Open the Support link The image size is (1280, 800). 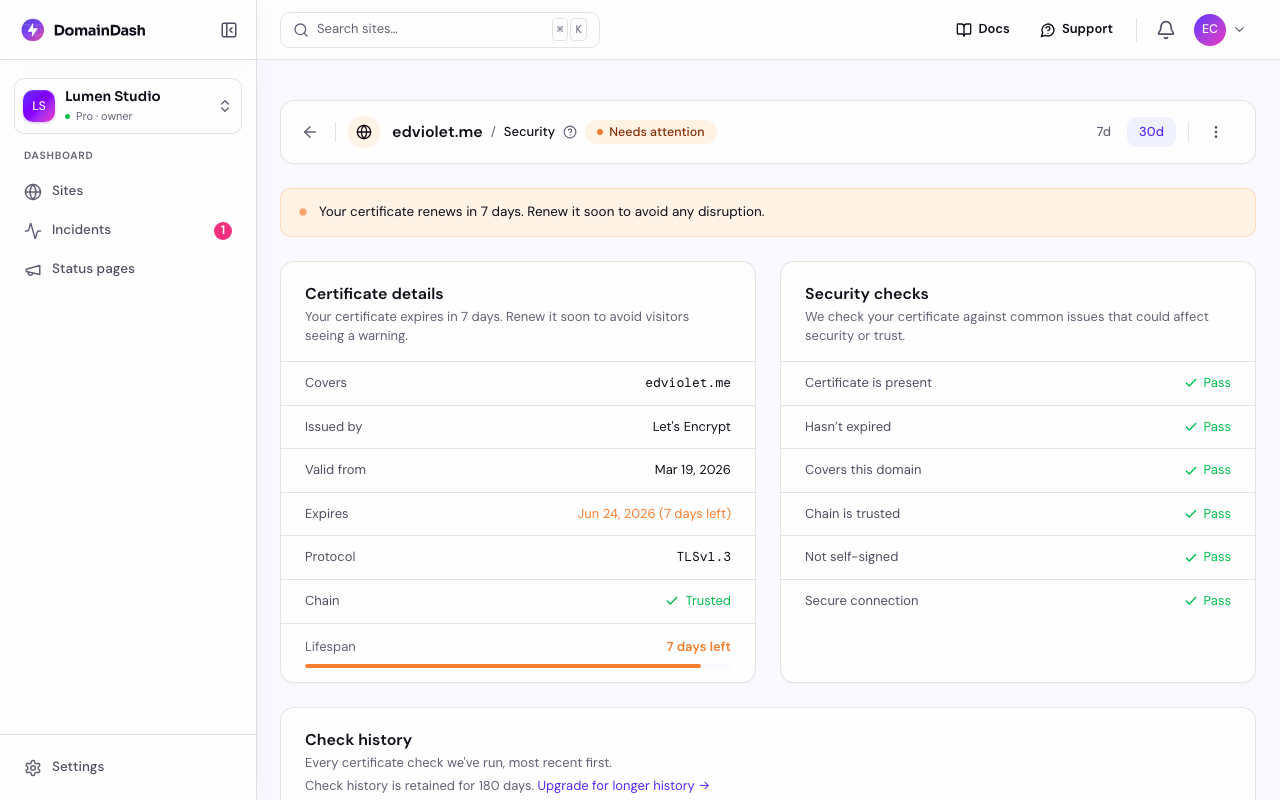(1076, 30)
